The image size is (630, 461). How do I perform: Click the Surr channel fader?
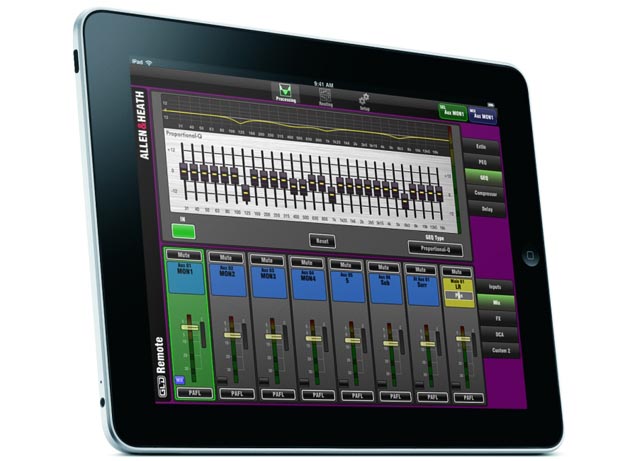428,344
